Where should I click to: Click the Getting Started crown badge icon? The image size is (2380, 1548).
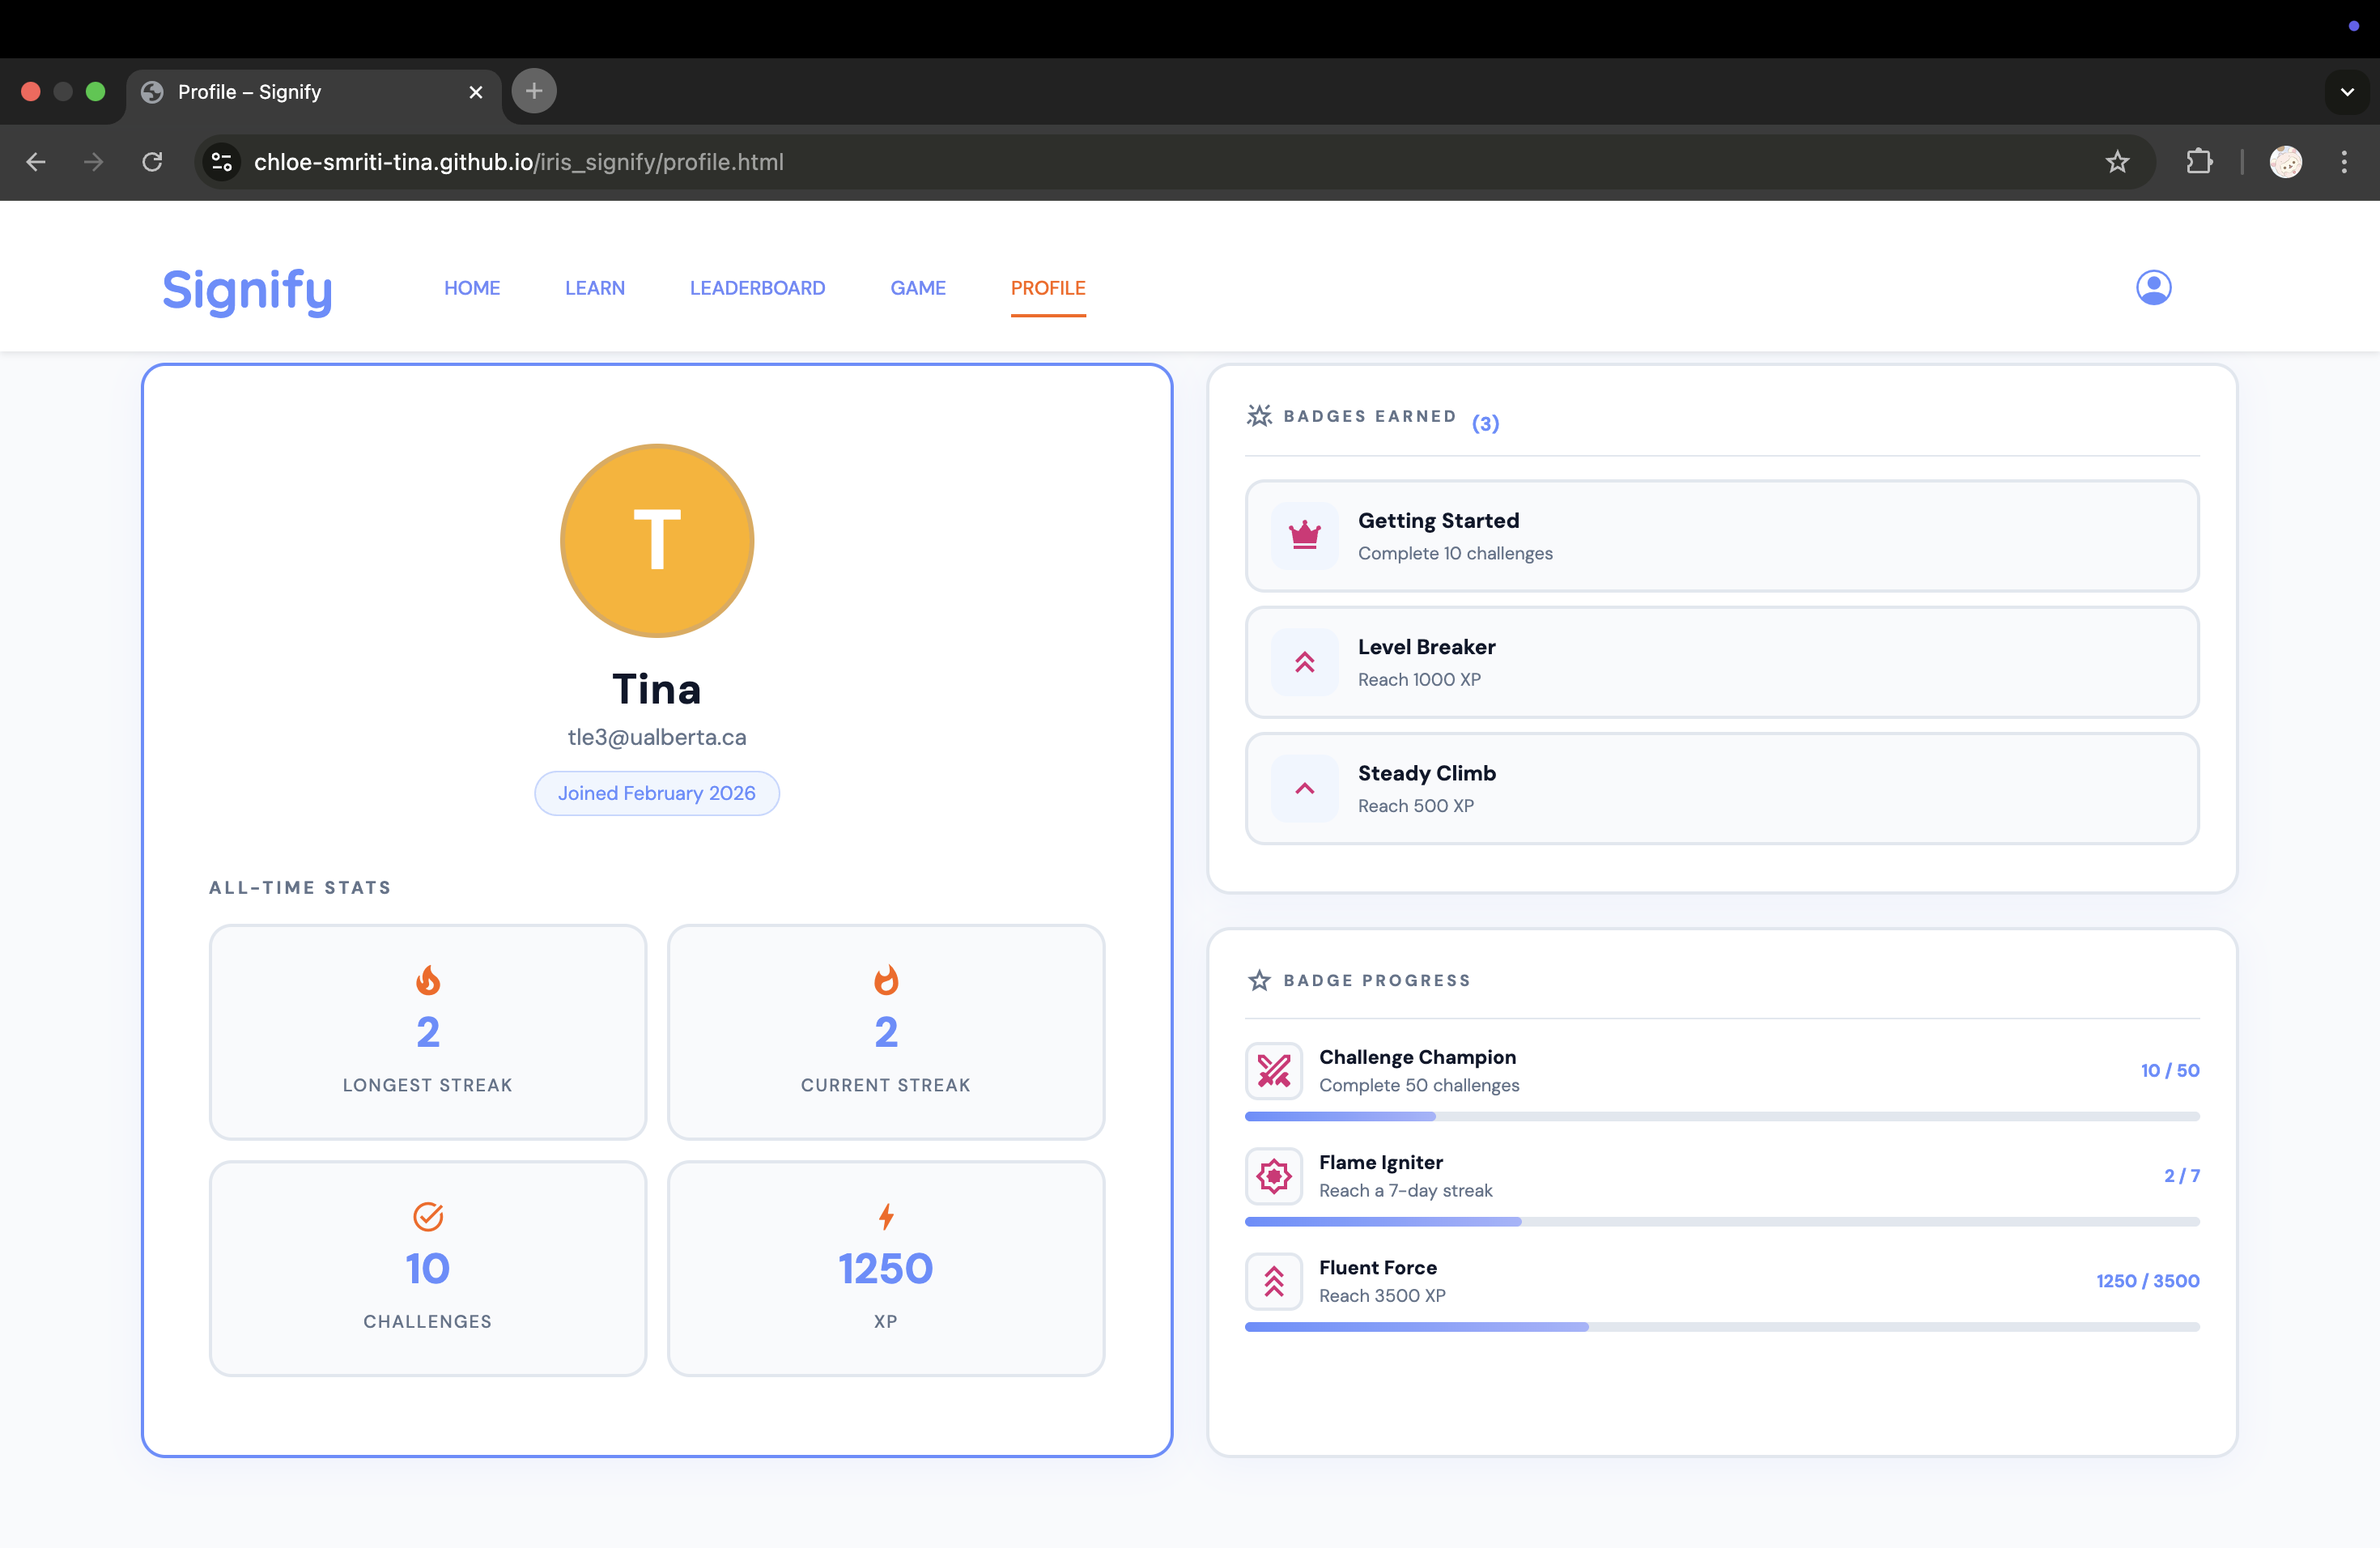click(x=1304, y=536)
